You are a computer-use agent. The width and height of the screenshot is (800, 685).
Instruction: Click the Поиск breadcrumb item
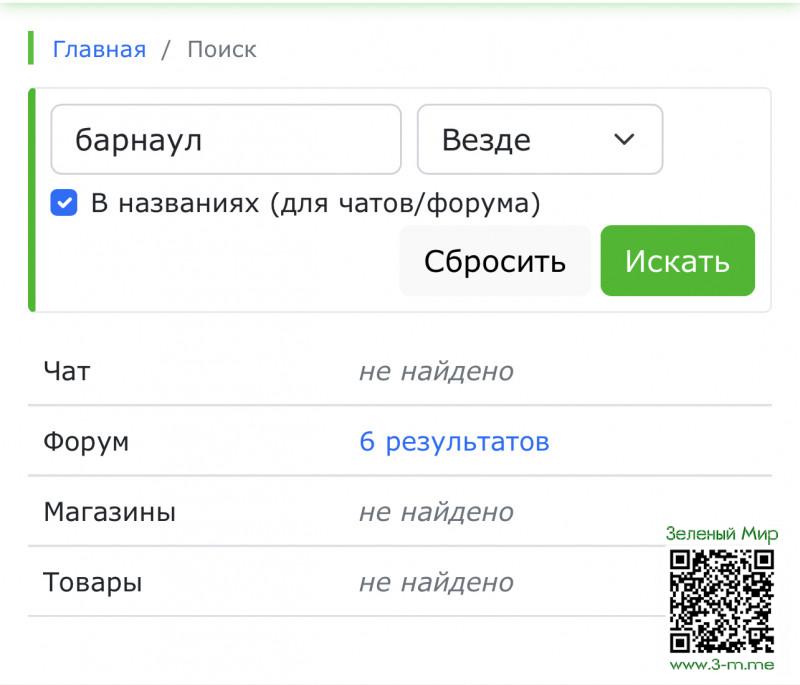[x=222, y=49]
